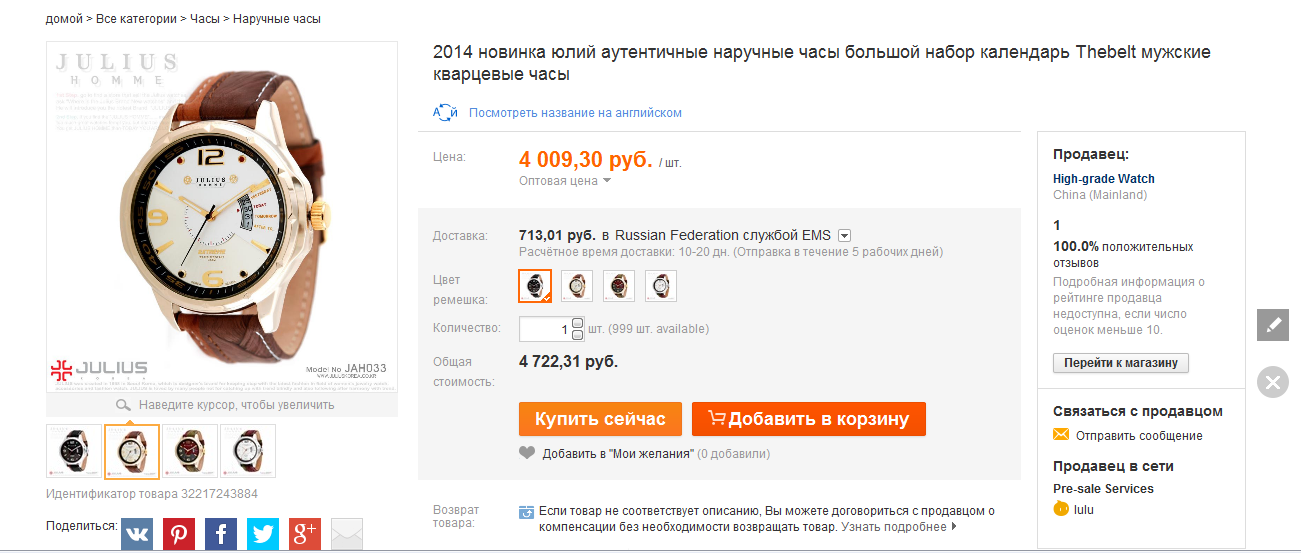Share this item on Facebook
Image resolution: width=1301 pixels, height=553 pixels.
[221, 534]
